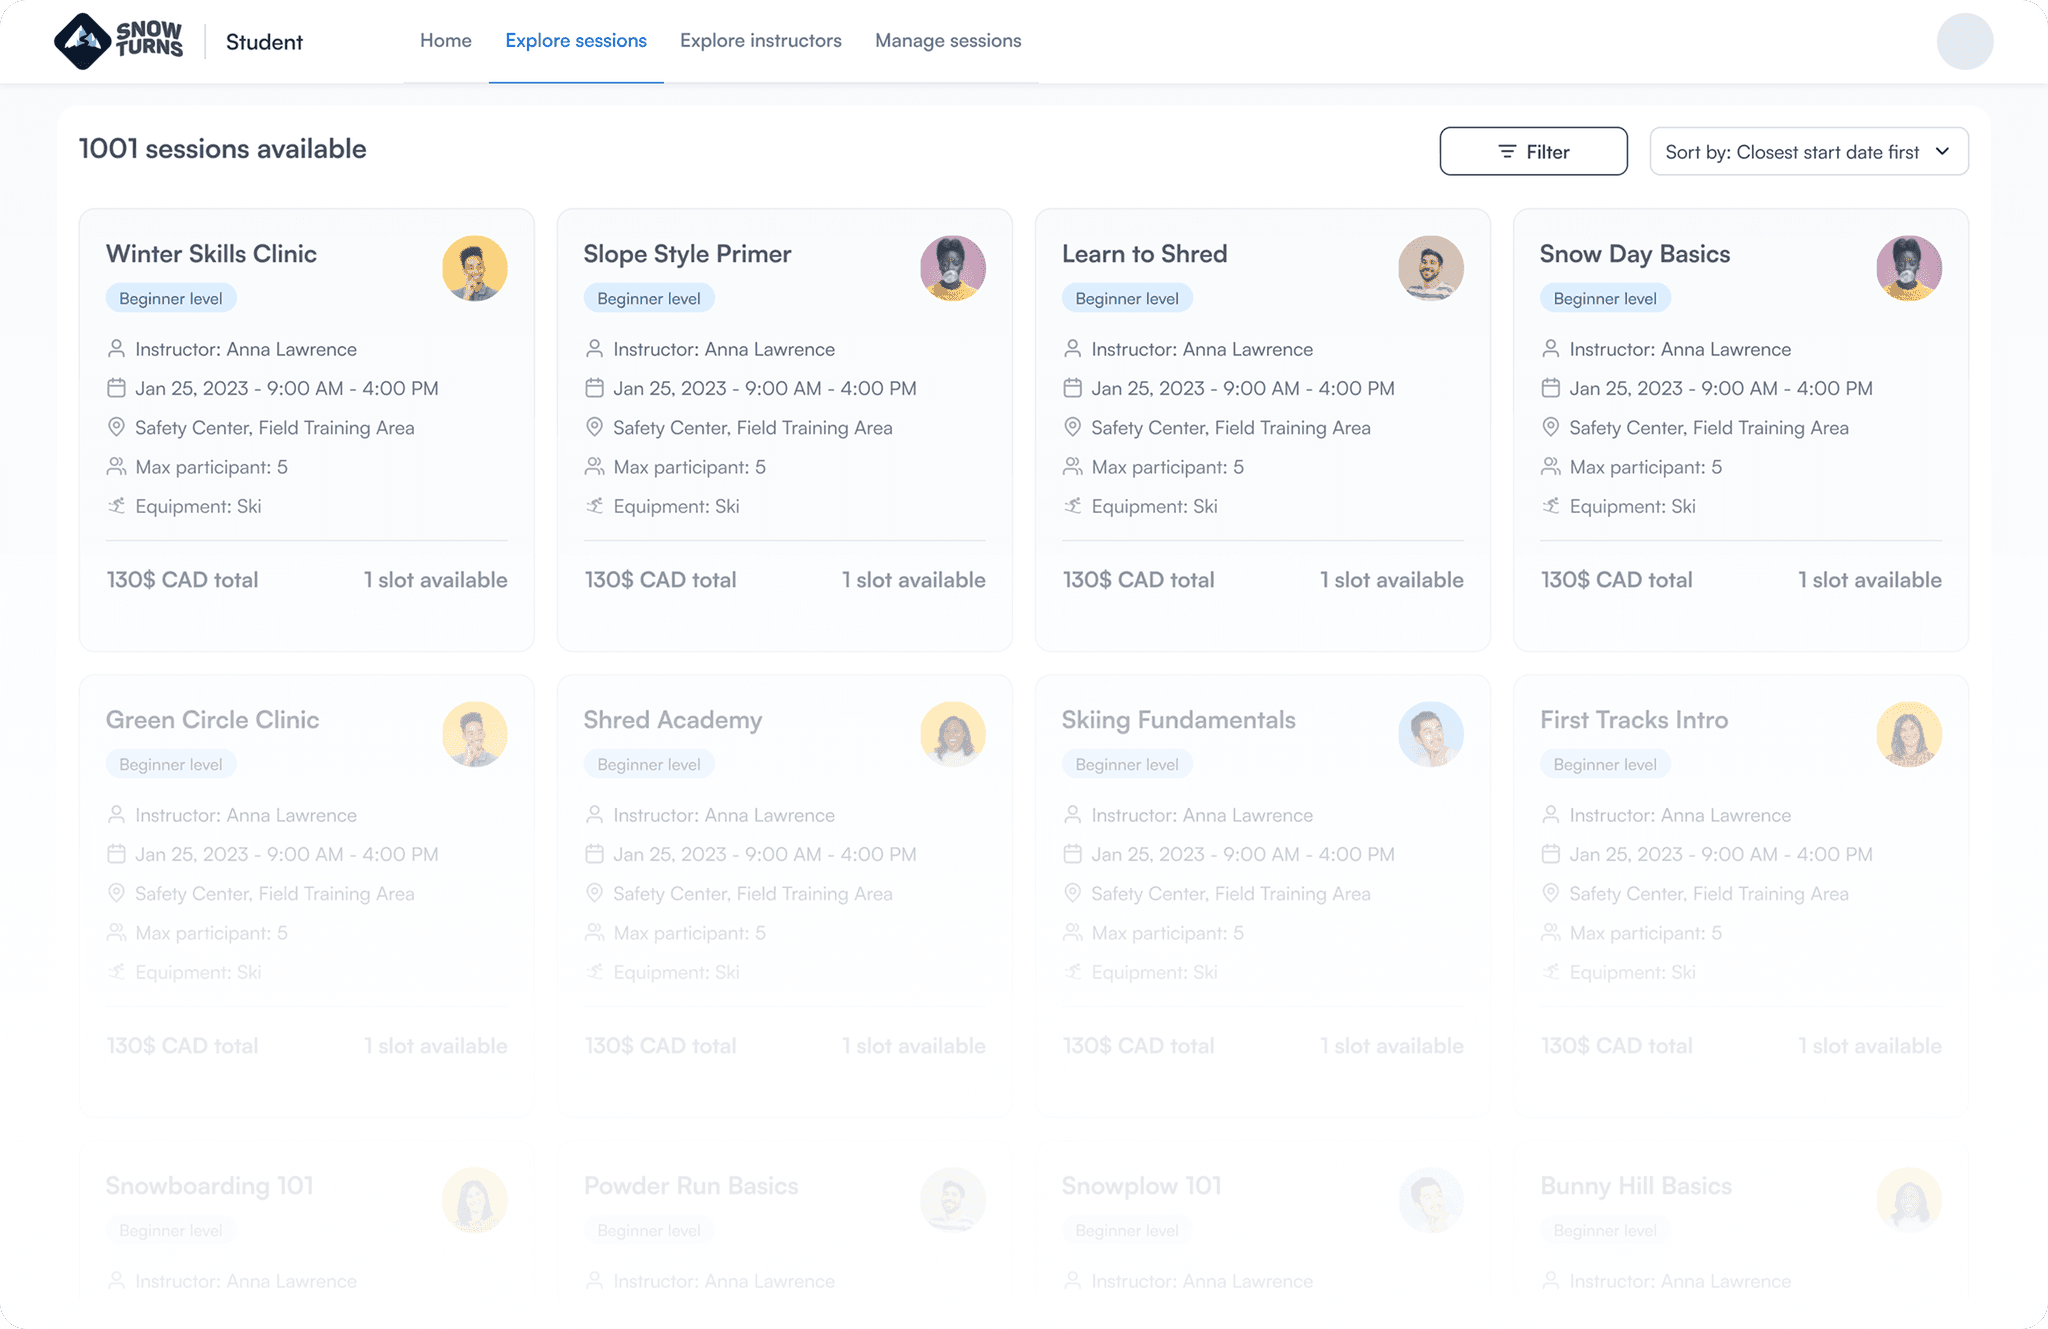Click participants icon on Snow Day Basics card
Image resolution: width=2048 pixels, height=1329 pixels.
point(1550,467)
